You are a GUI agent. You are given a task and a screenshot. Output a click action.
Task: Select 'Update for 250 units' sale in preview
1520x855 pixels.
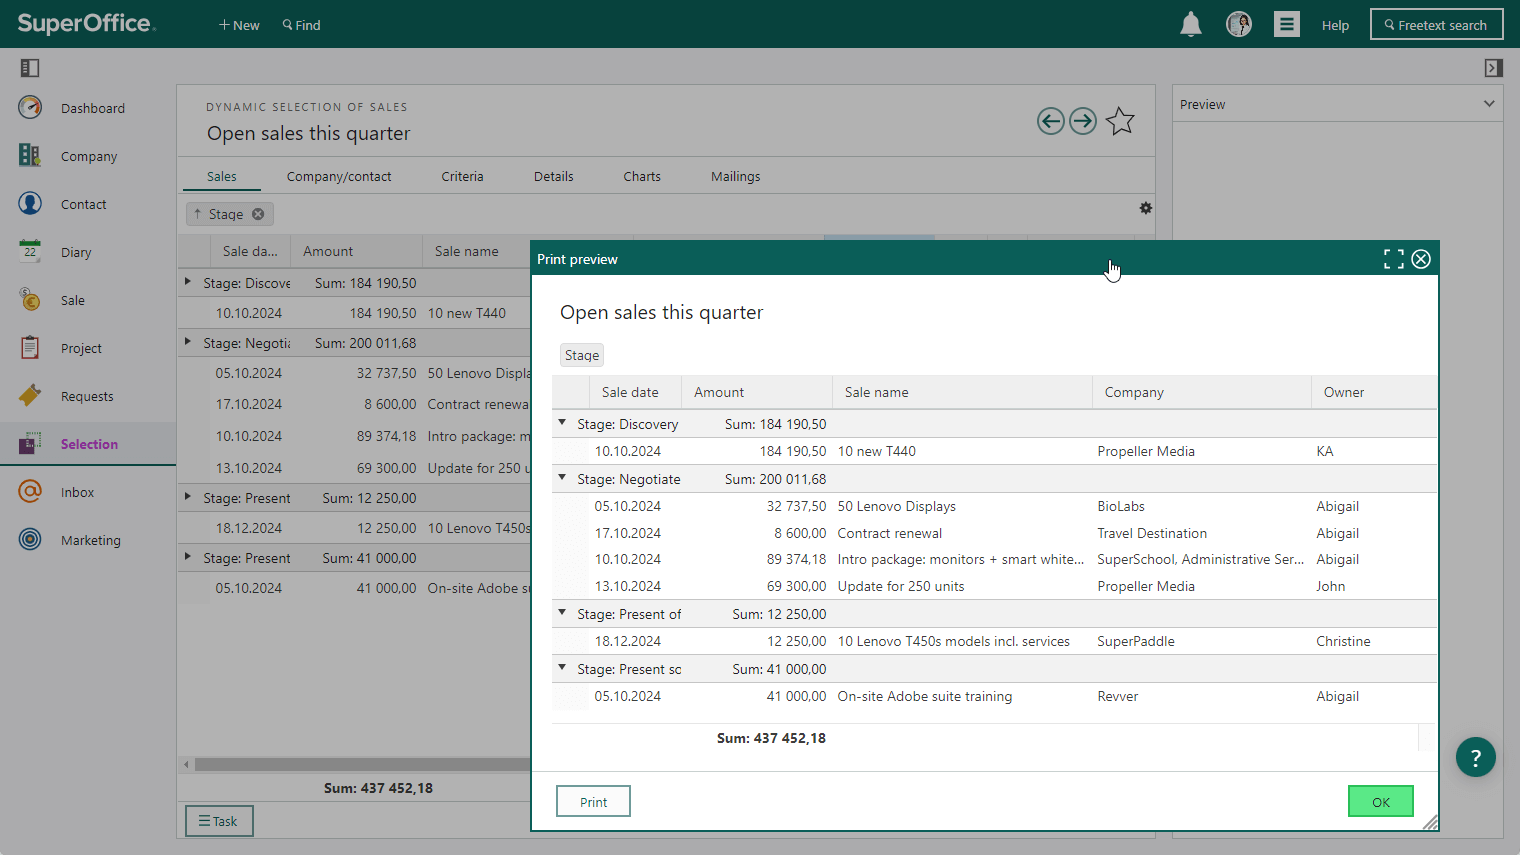click(901, 586)
